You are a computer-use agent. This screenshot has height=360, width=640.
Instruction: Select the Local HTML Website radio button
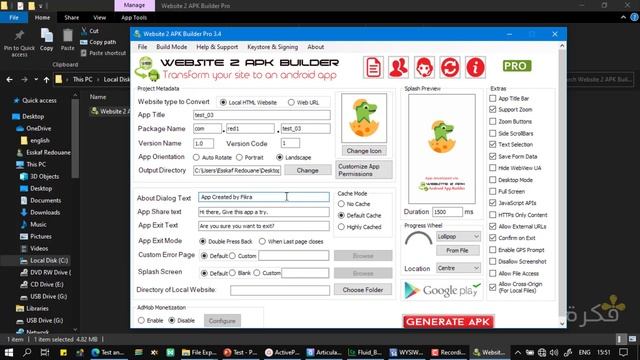pos(223,102)
